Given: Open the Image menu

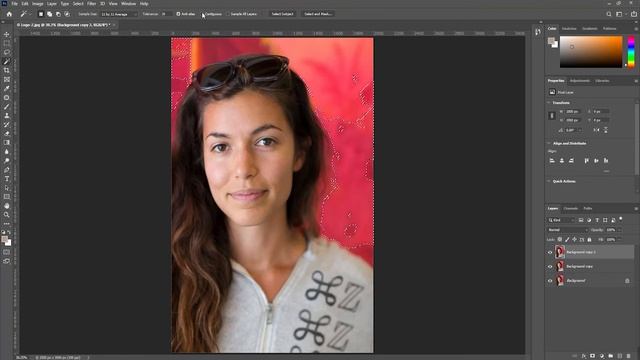Looking at the screenshot, I should 38,4.
